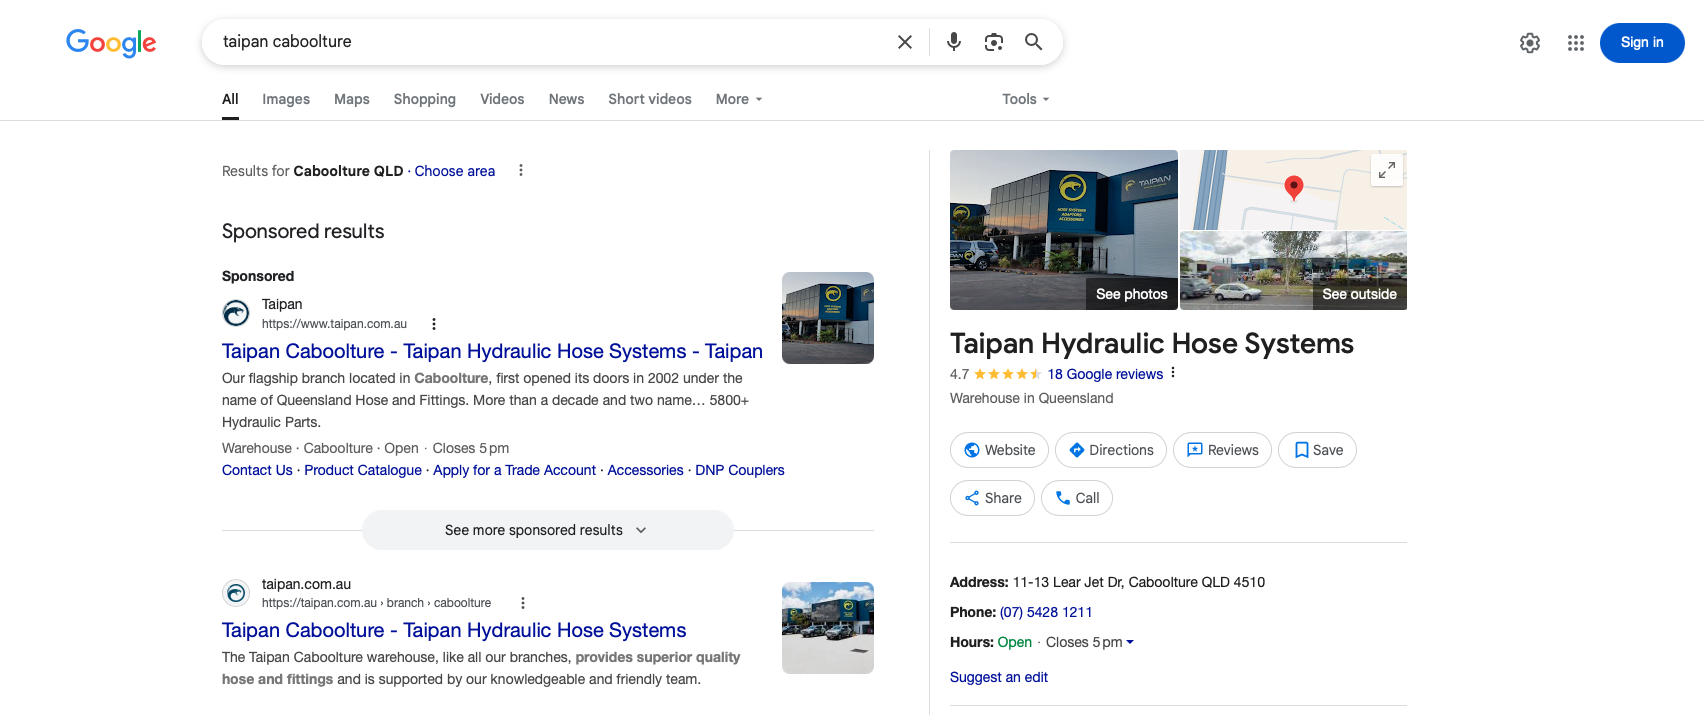
Task: Expand See more sponsored results
Action: click(x=548, y=530)
